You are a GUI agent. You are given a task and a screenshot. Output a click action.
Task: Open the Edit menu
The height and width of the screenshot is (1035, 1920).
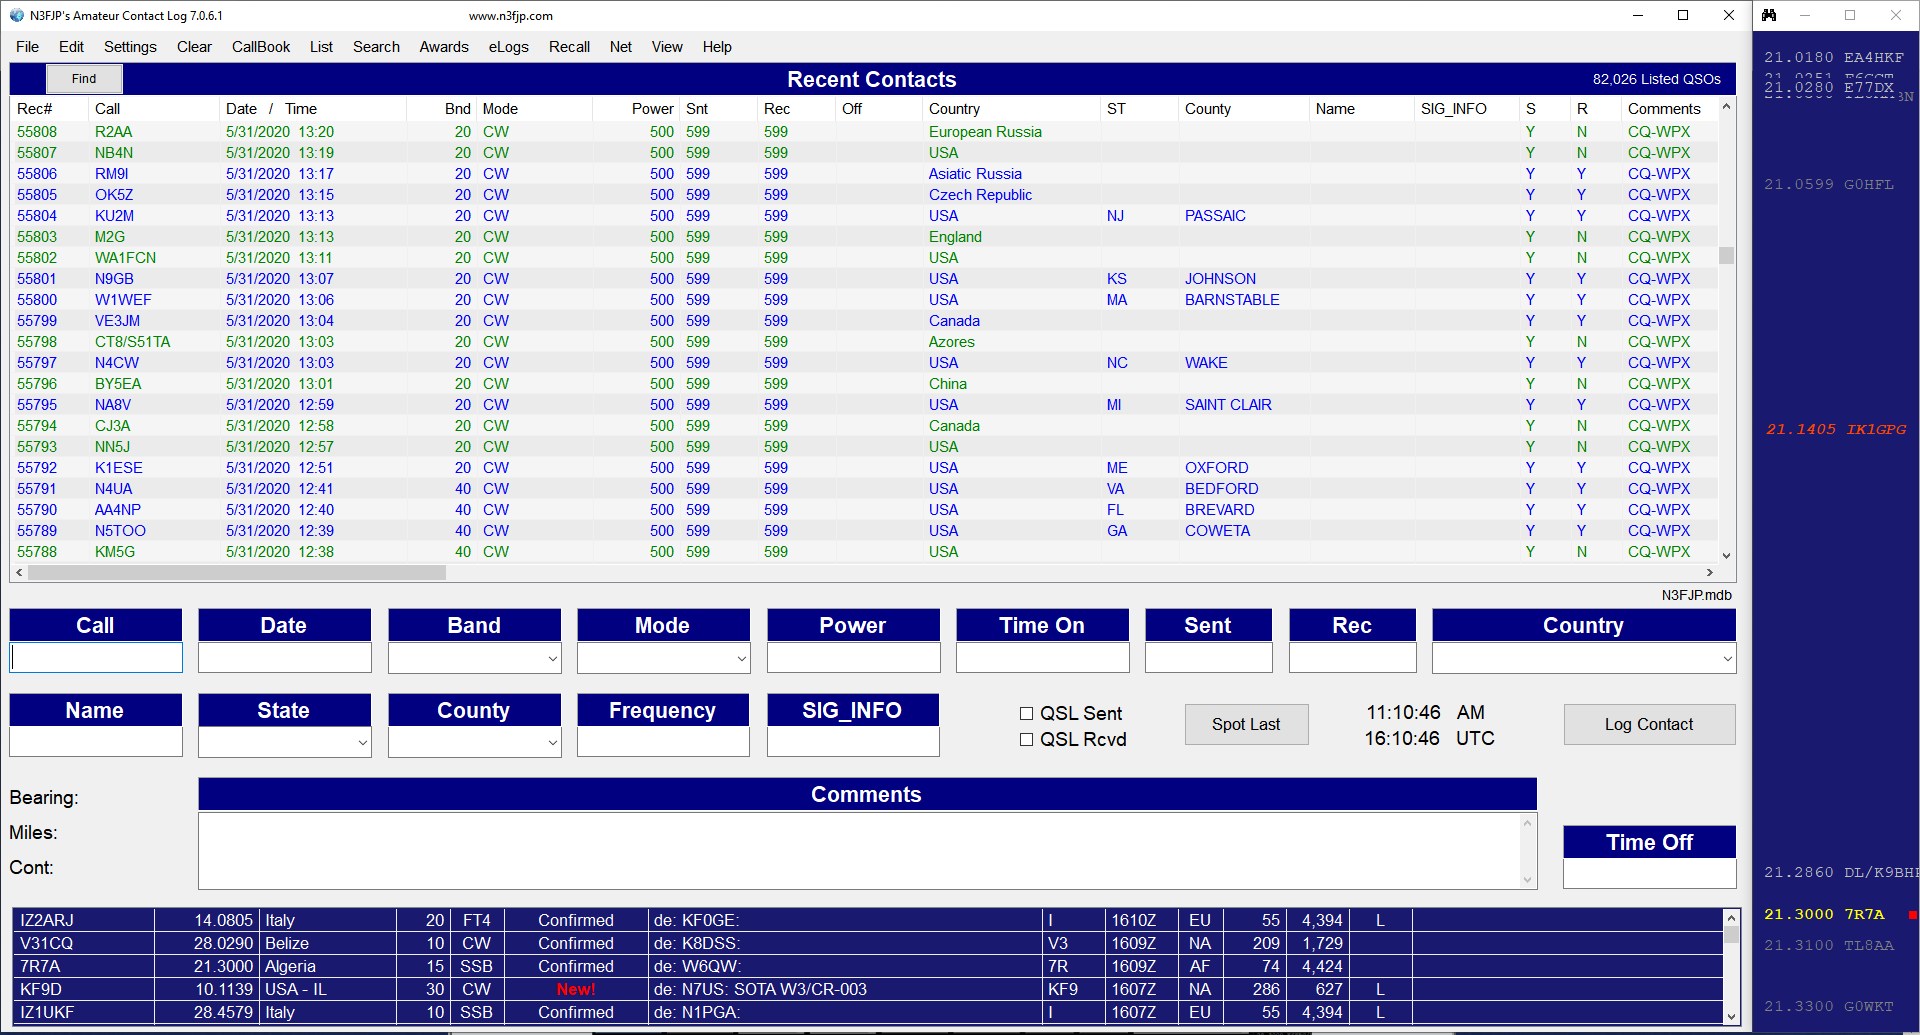pyautogui.click(x=71, y=47)
